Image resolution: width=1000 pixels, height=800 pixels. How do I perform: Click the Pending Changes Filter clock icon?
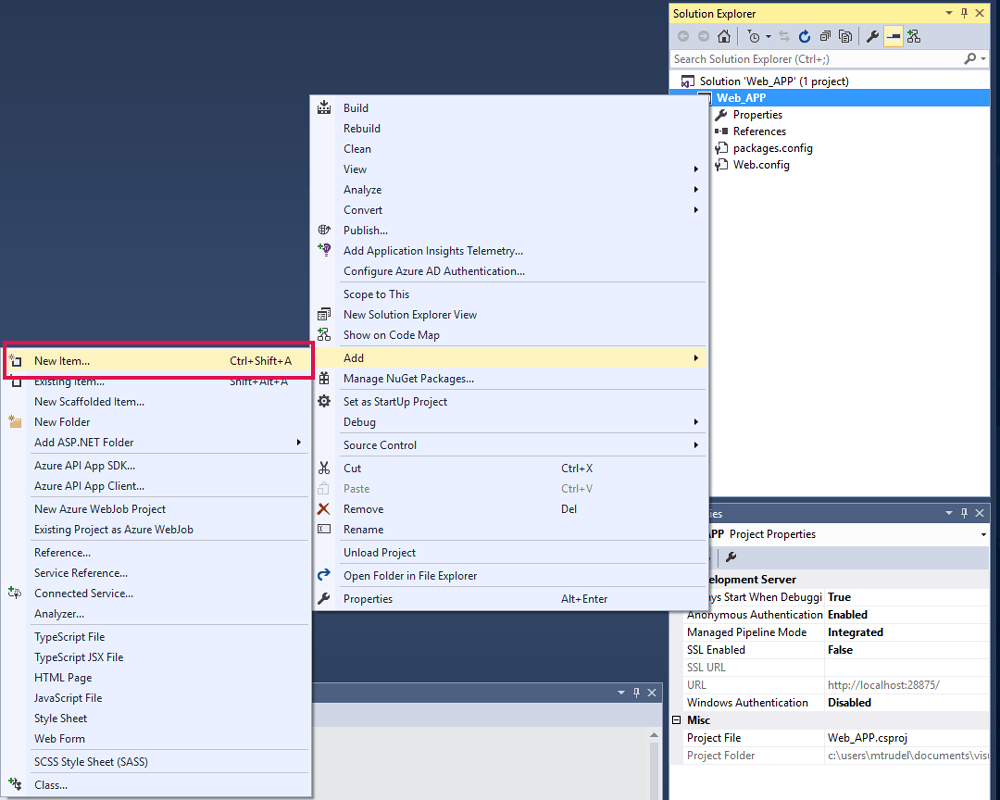click(x=754, y=37)
